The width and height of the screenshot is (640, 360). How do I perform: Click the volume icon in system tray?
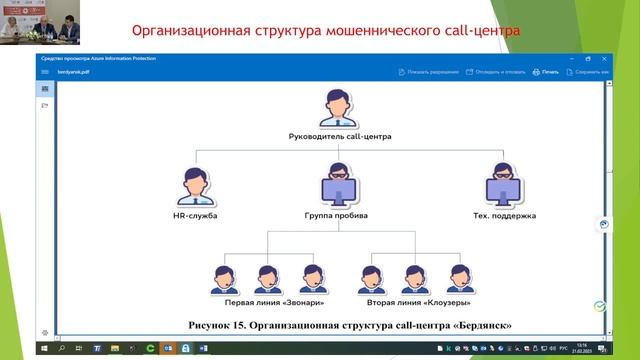pyautogui.click(x=553, y=348)
